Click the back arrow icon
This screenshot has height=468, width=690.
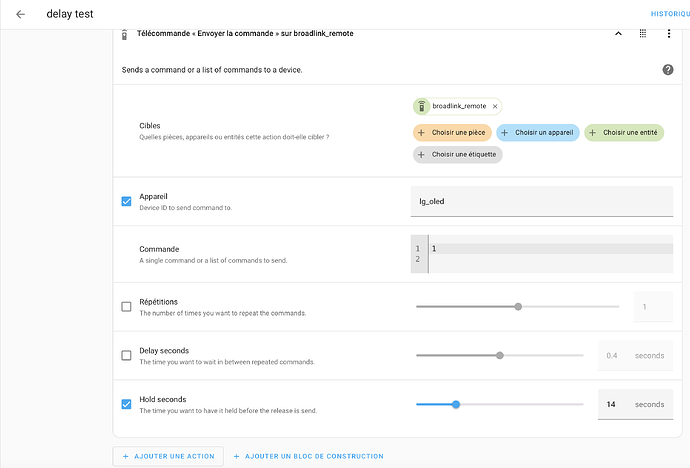coord(20,14)
